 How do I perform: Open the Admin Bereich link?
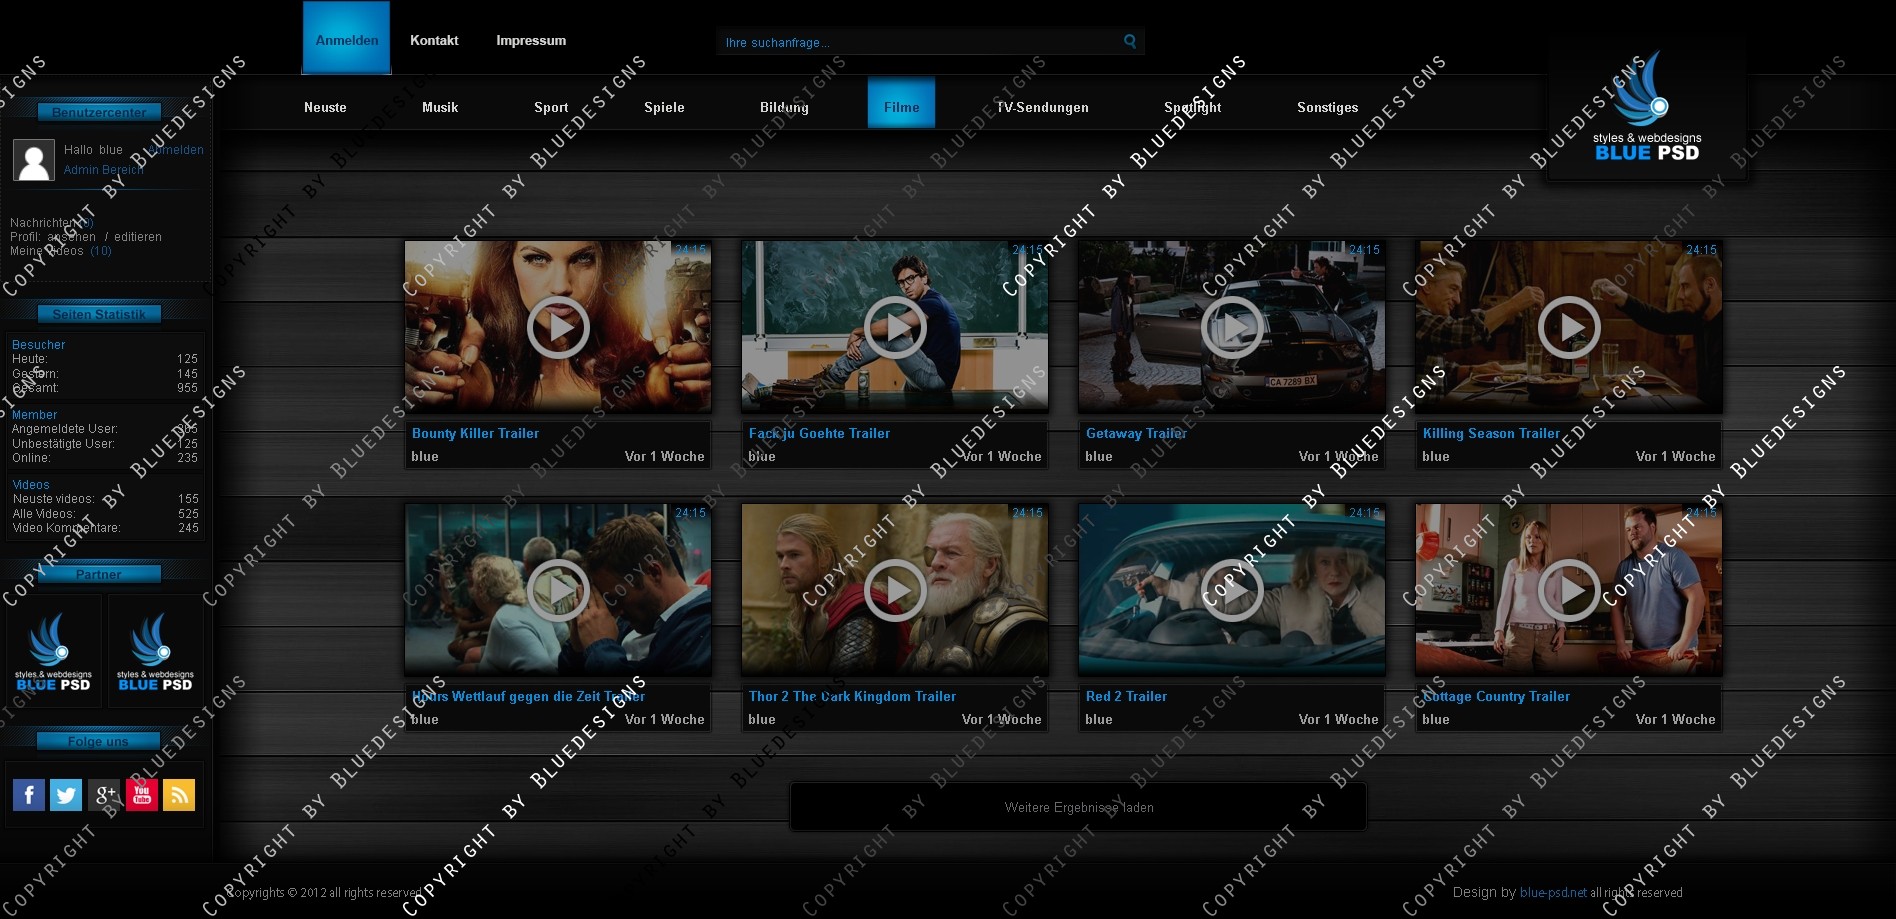[104, 170]
